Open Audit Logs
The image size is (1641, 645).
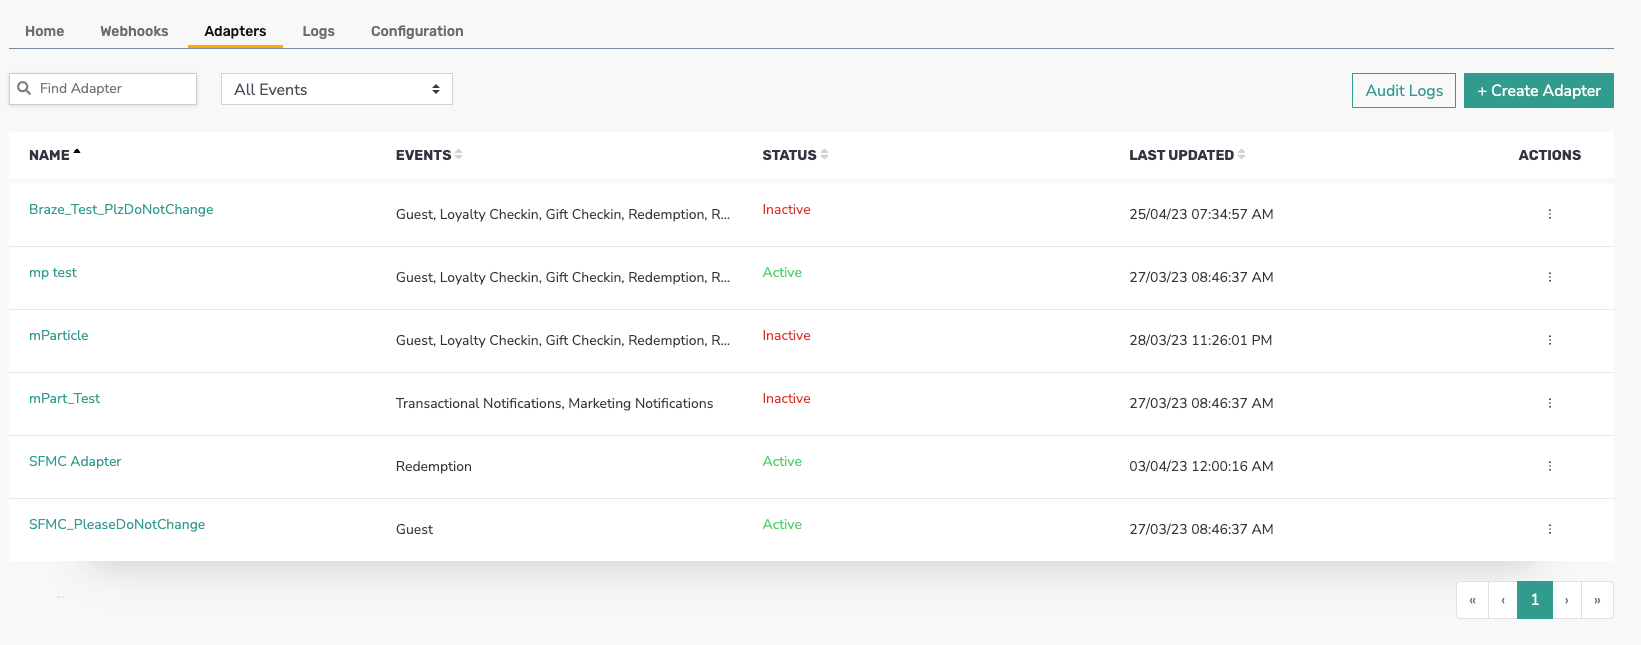tap(1403, 90)
